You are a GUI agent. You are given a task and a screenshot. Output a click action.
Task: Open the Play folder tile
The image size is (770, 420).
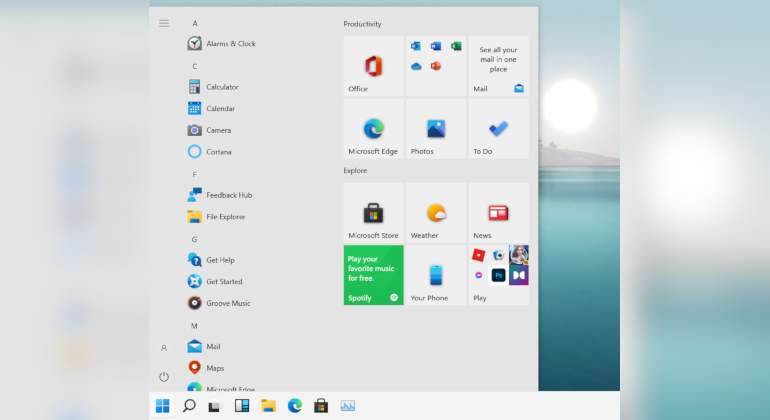498,275
